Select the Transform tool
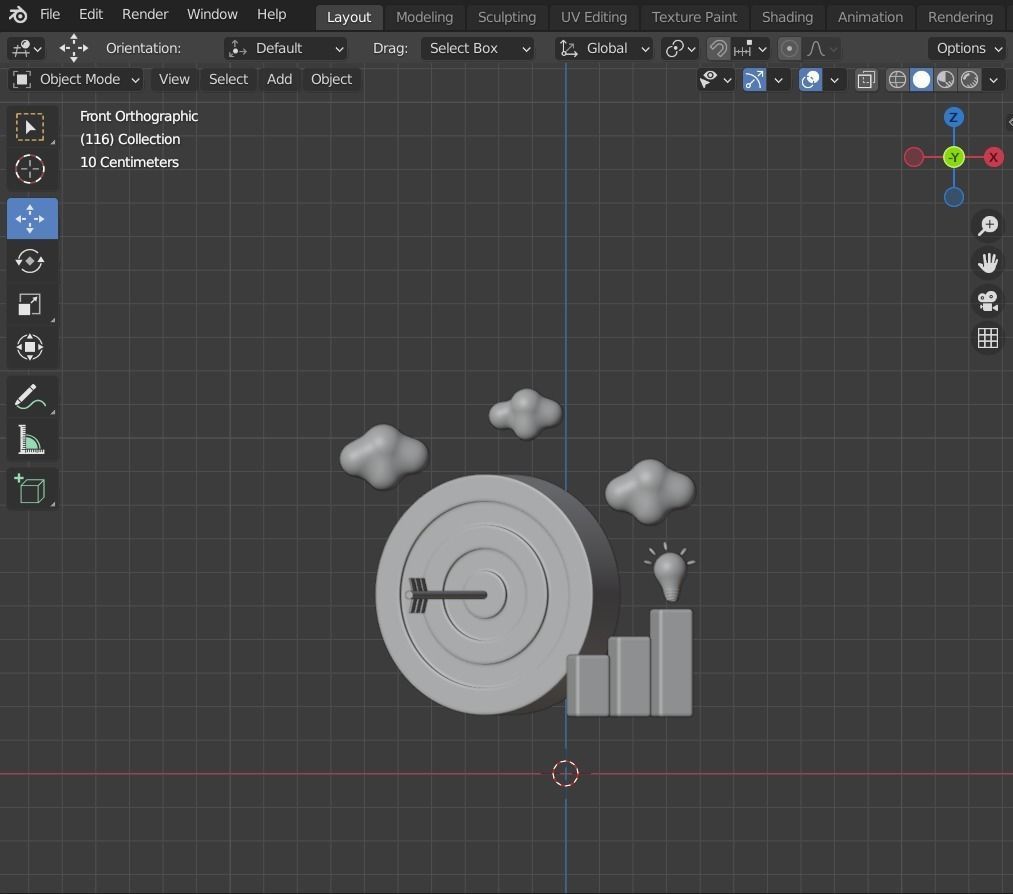The height and width of the screenshot is (894, 1013). pyautogui.click(x=30, y=347)
